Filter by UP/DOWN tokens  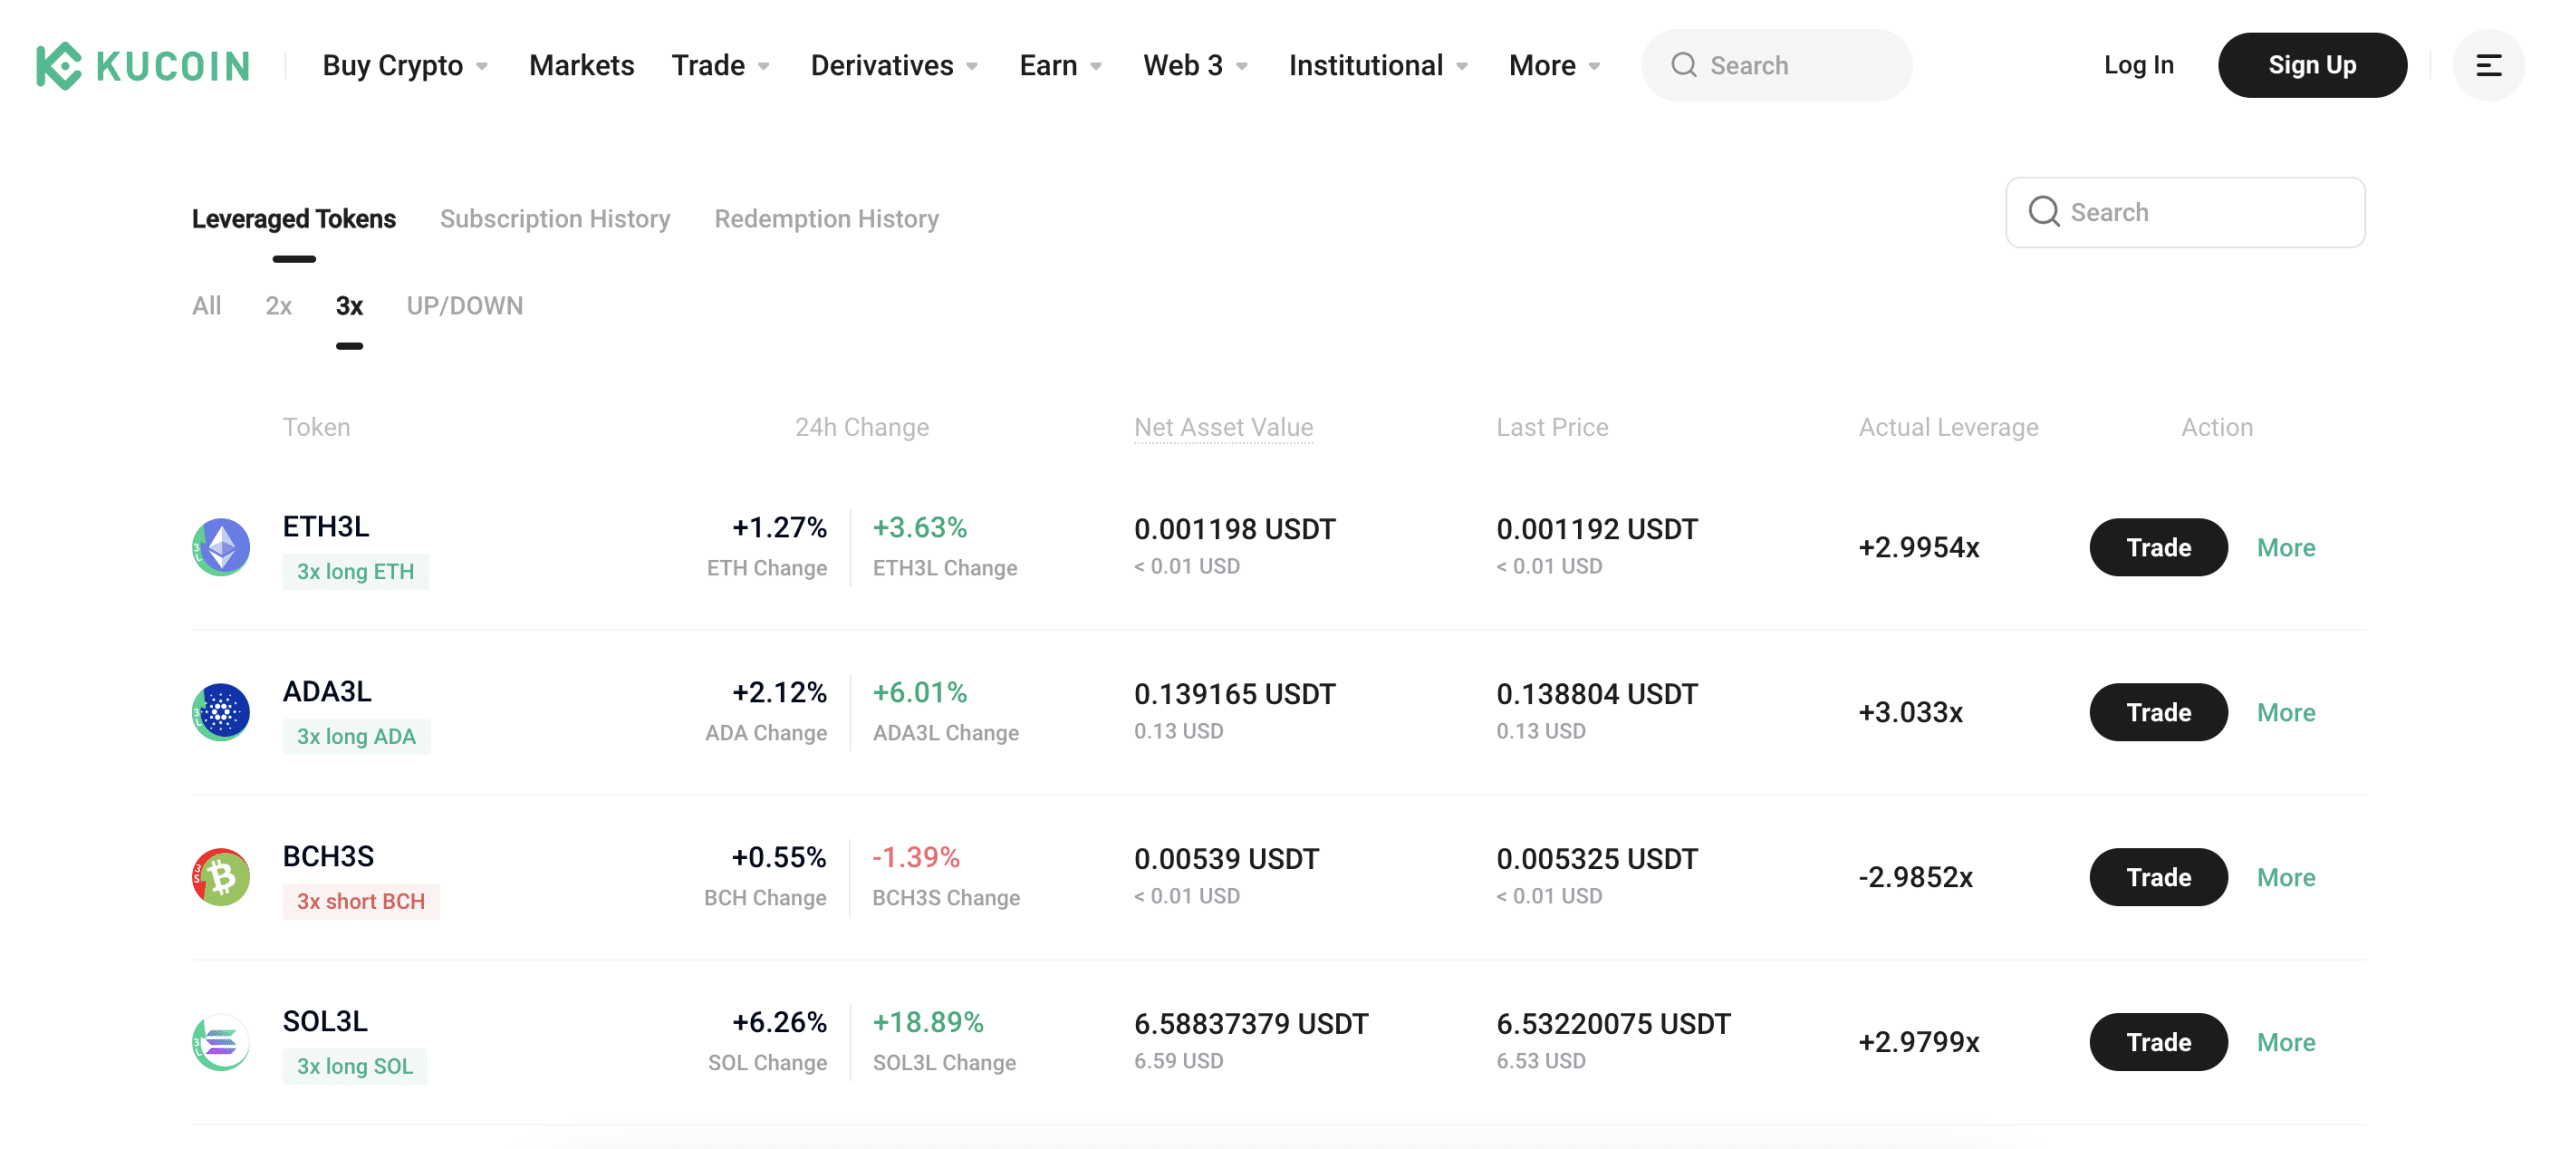(465, 306)
